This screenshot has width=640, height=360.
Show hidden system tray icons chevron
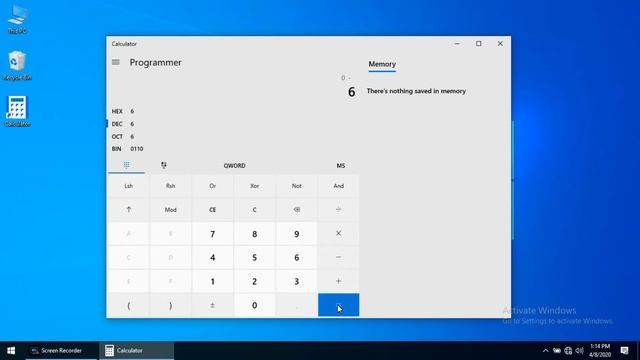click(545, 351)
